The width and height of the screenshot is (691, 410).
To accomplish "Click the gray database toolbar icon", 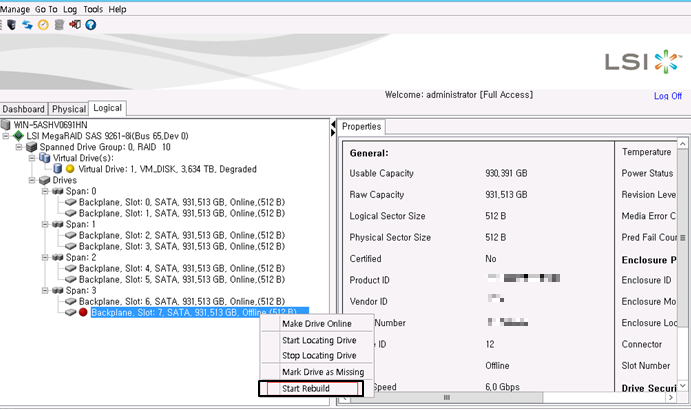I will pyautogui.click(x=59, y=25).
